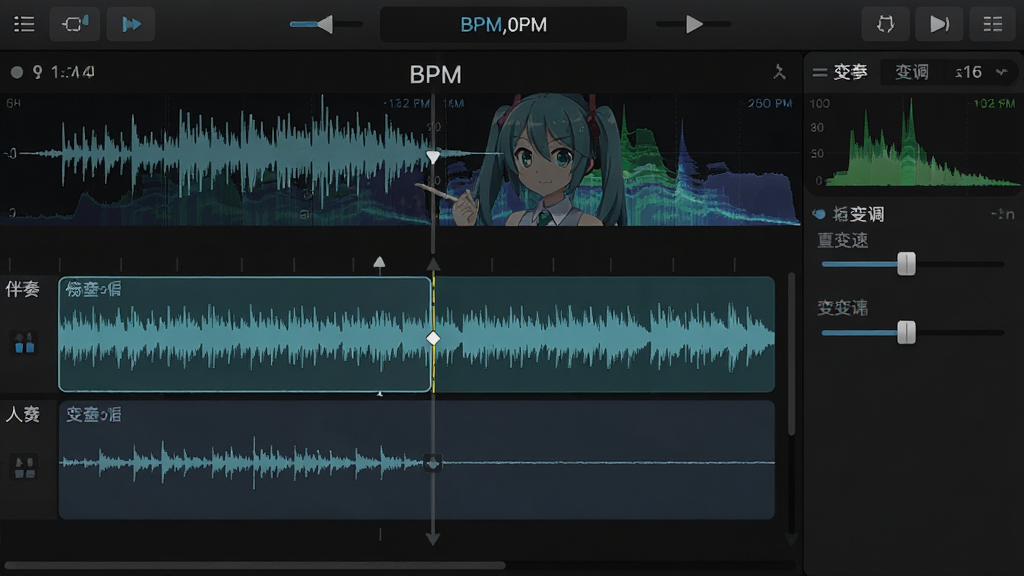Click the timecode readout next to the pin

point(73,72)
